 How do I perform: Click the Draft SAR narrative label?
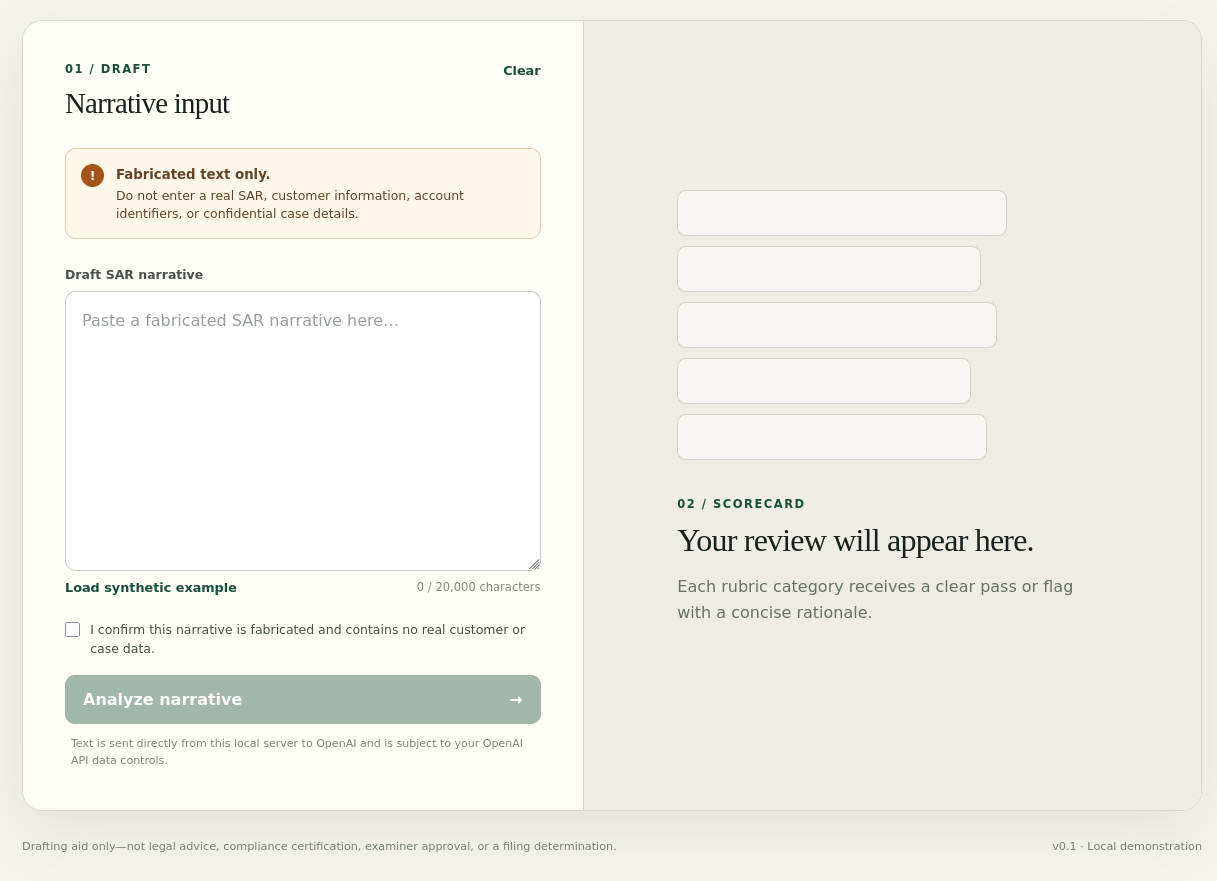click(x=134, y=274)
